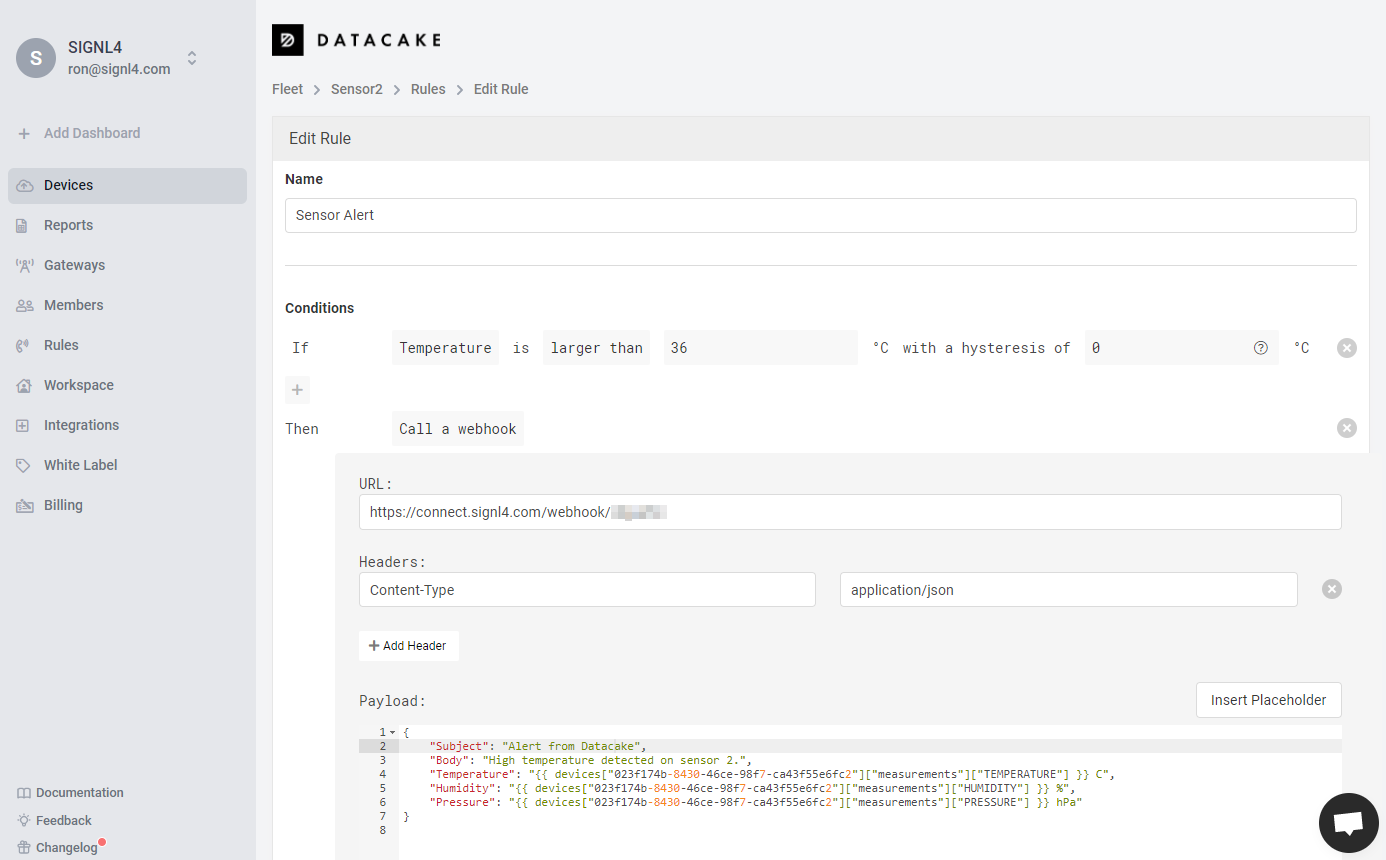The image size is (1386, 860).
Task: Click the Content-Type header name field
Action: click(587, 590)
